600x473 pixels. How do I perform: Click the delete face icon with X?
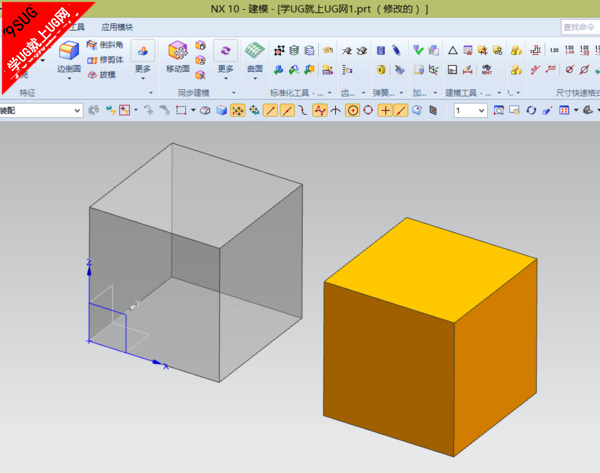coord(201,75)
